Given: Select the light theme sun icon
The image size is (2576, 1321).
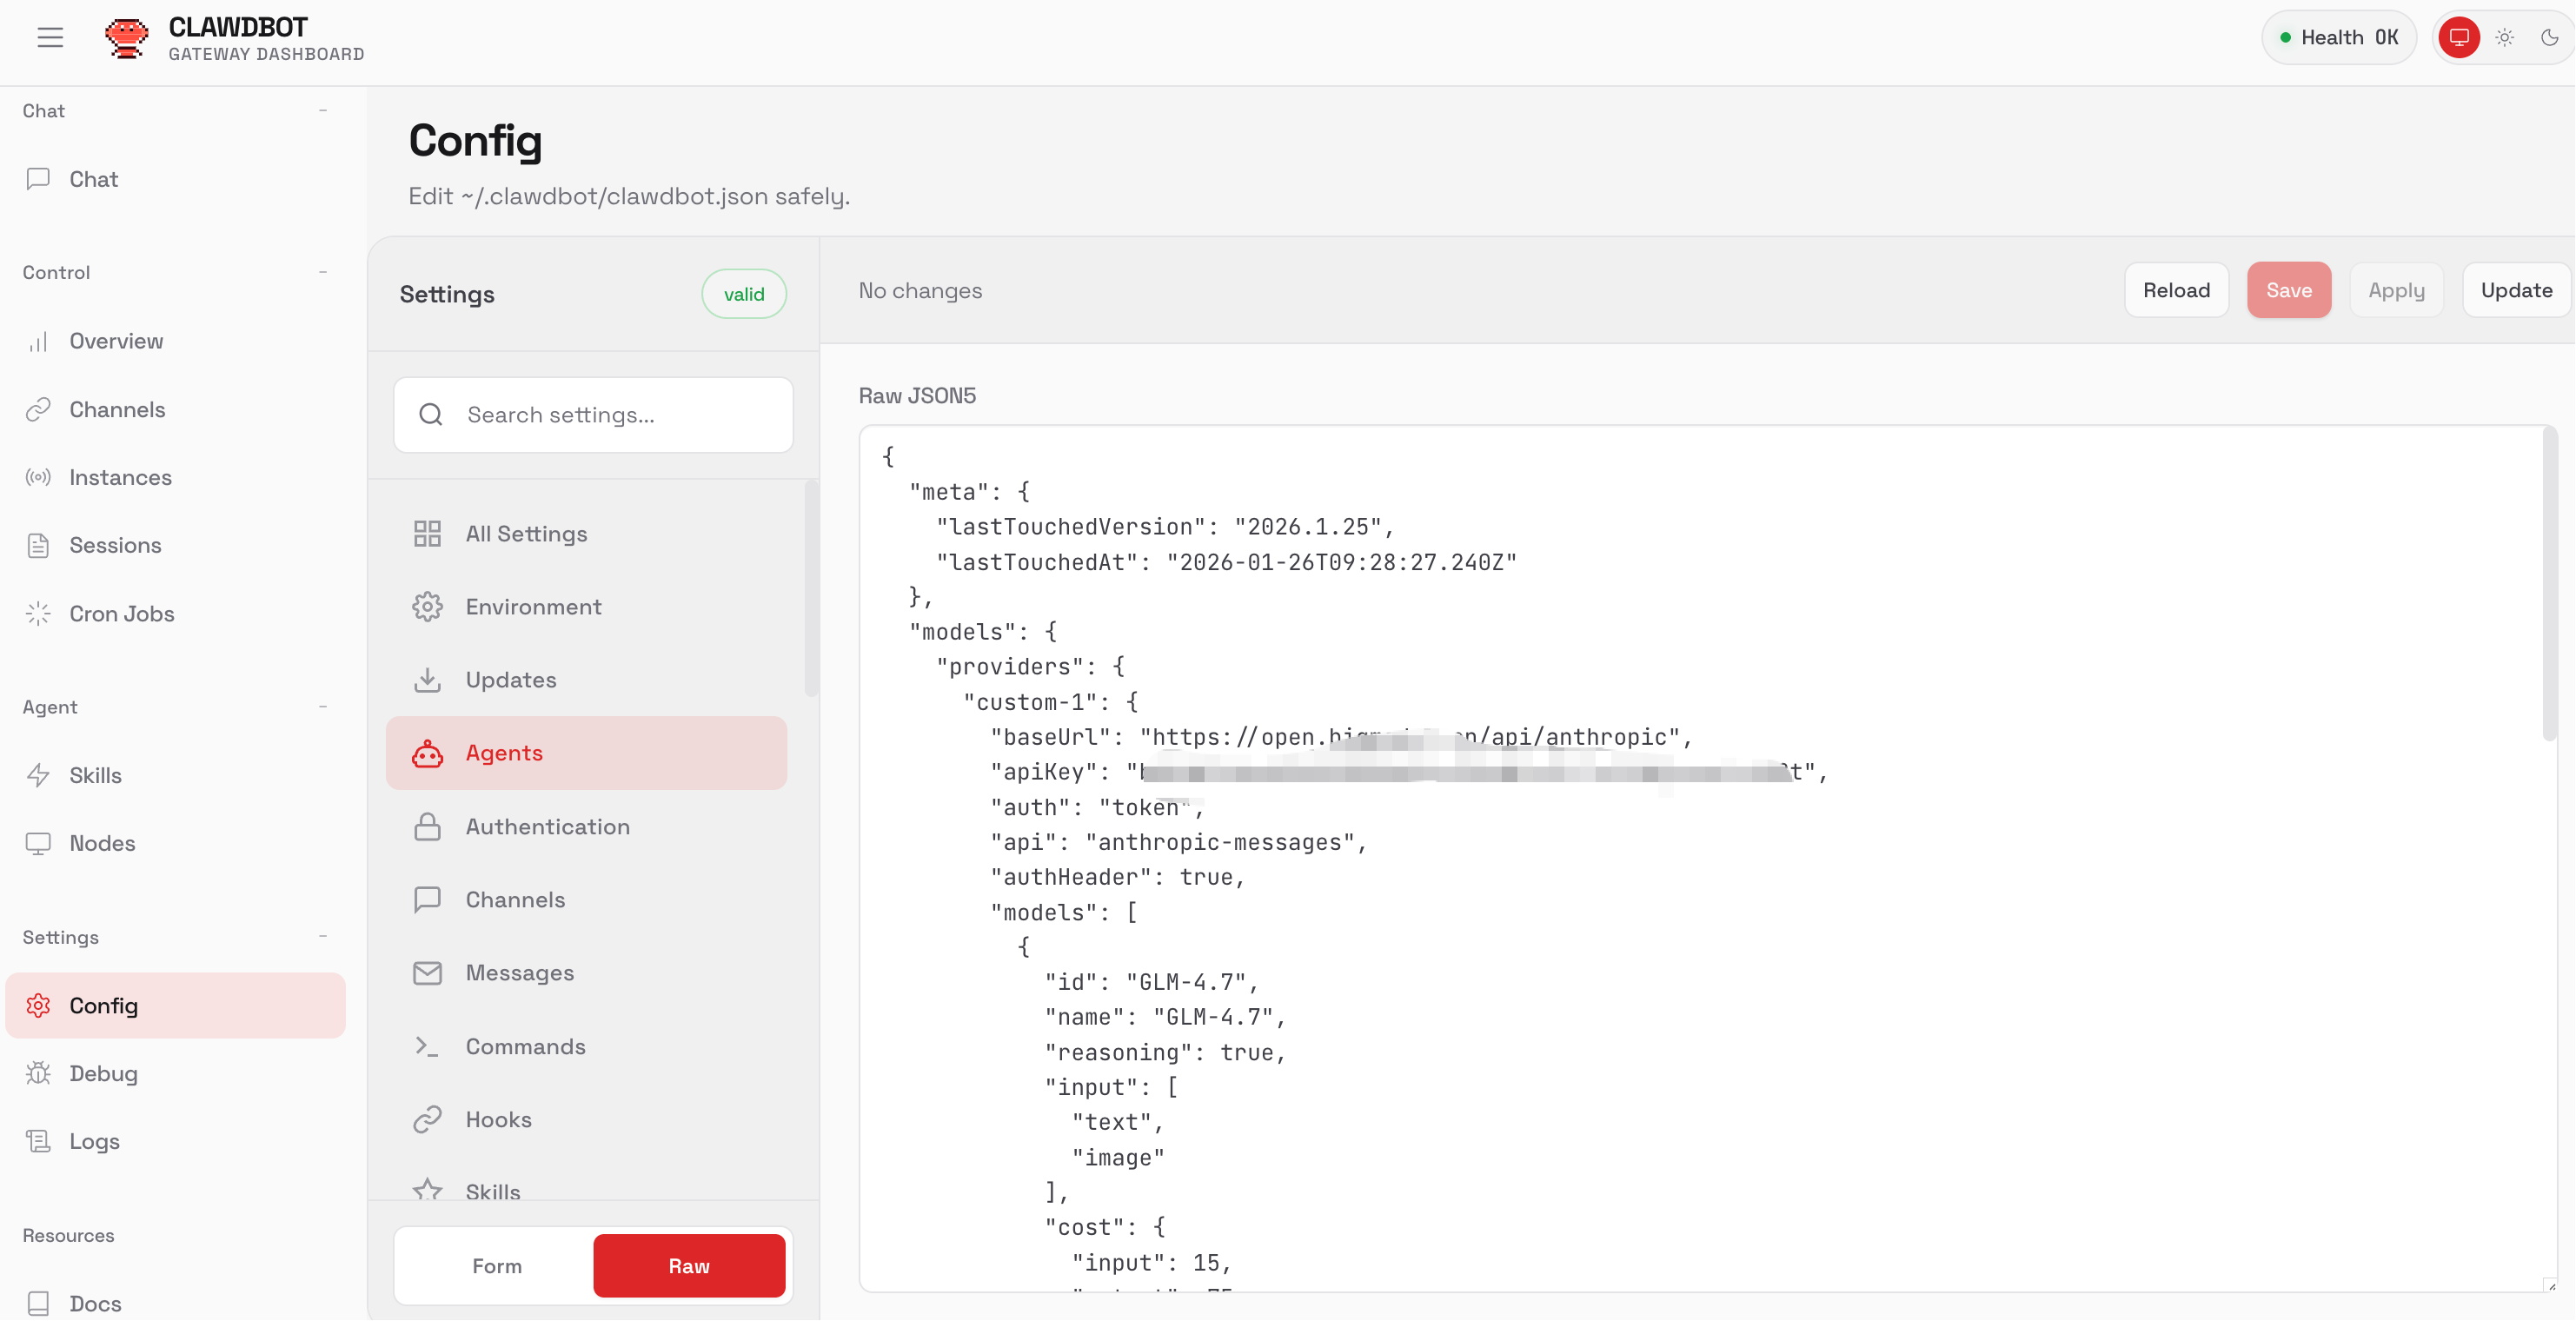Looking at the screenshot, I should [2504, 38].
